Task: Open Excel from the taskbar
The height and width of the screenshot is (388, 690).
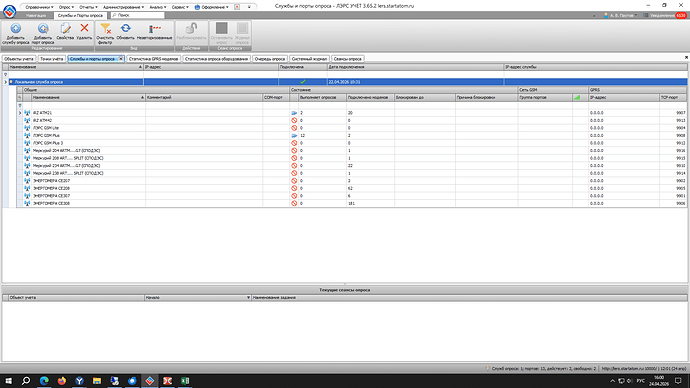Action: tap(185, 381)
